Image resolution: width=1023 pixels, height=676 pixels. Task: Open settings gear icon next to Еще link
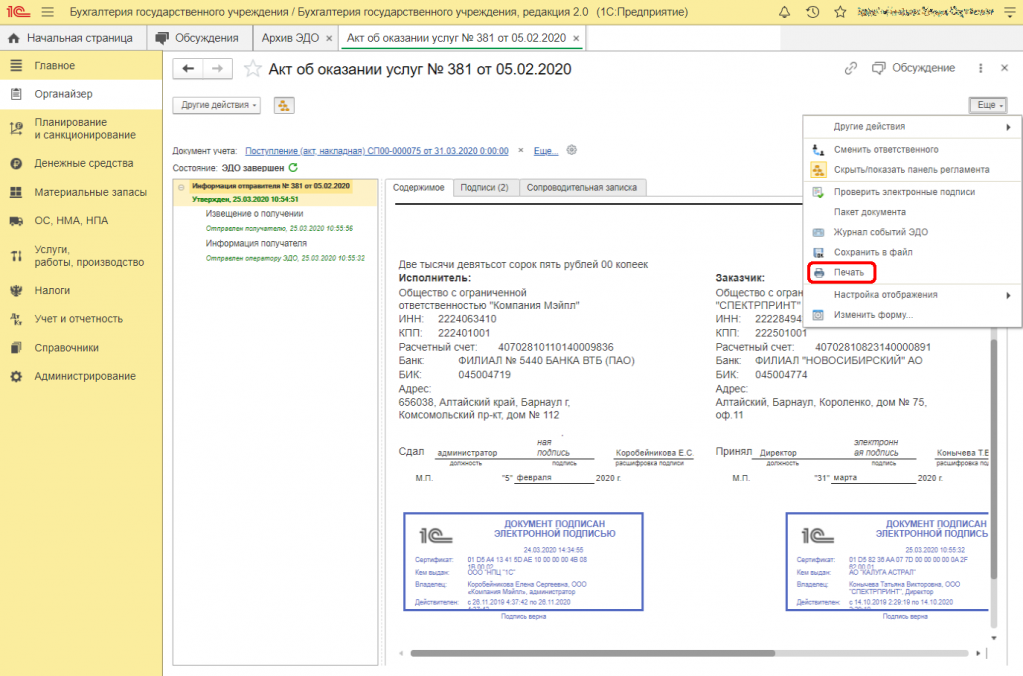[x=572, y=150]
